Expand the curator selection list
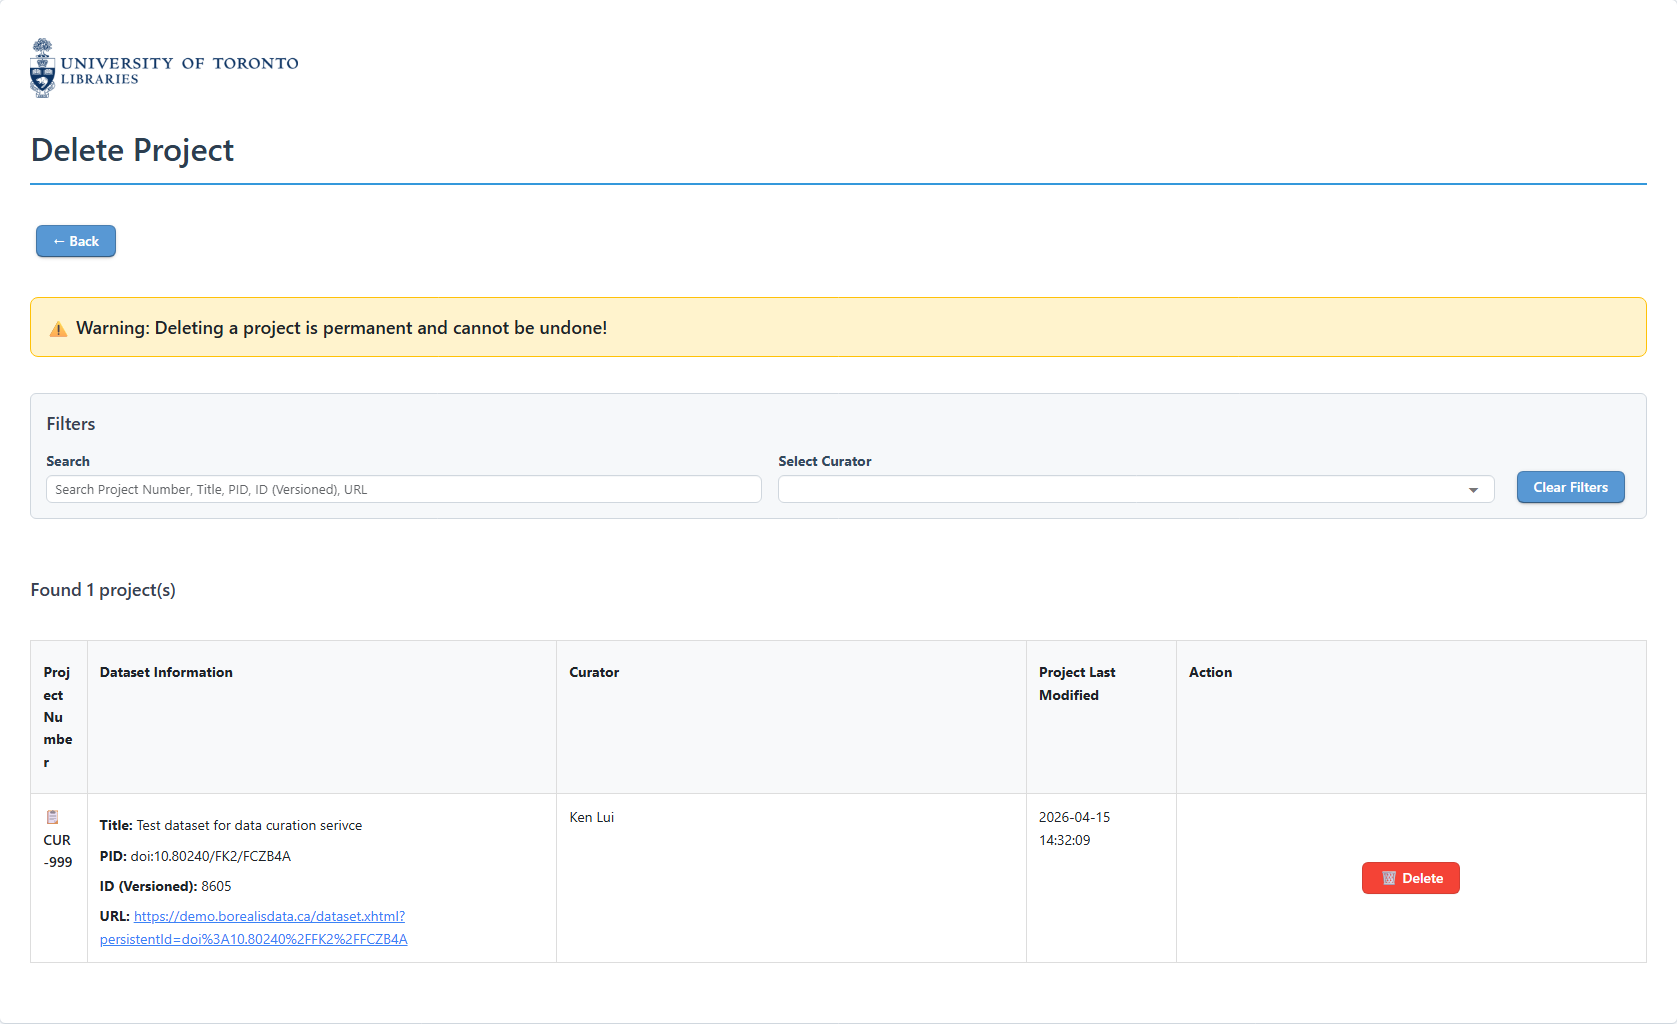 tap(1135, 489)
